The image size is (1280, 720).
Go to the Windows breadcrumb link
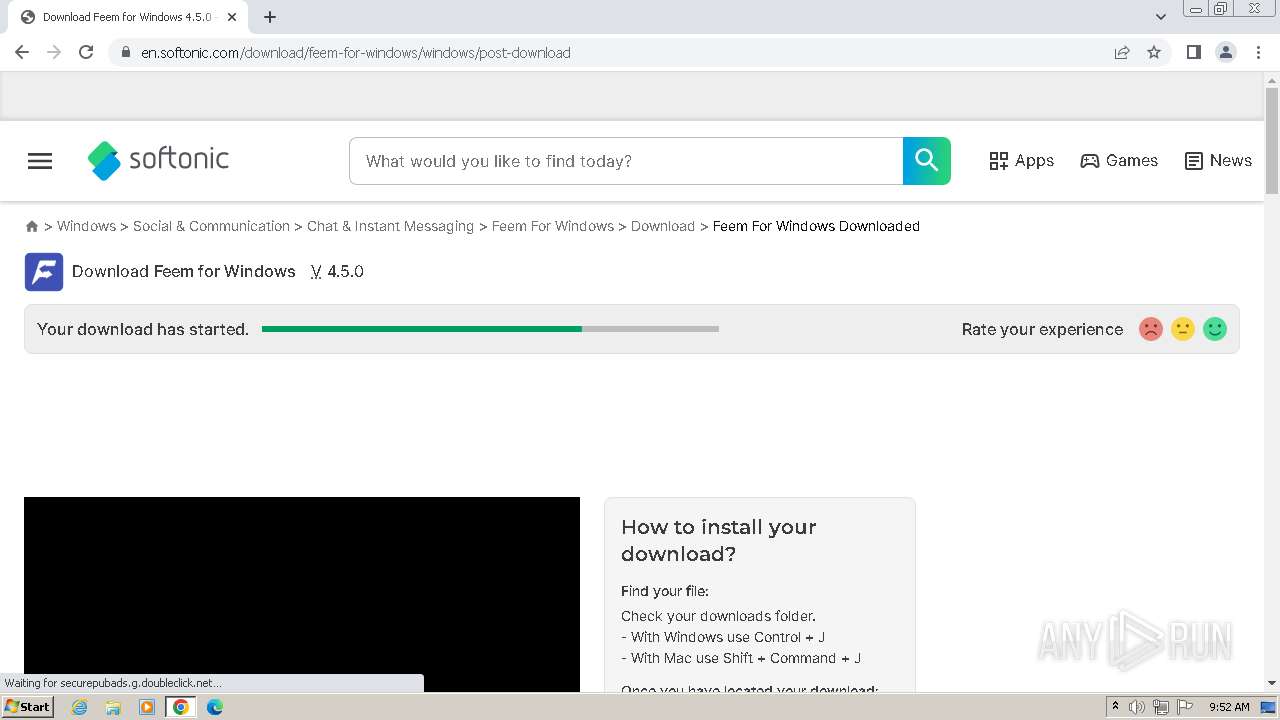click(x=86, y=226)
